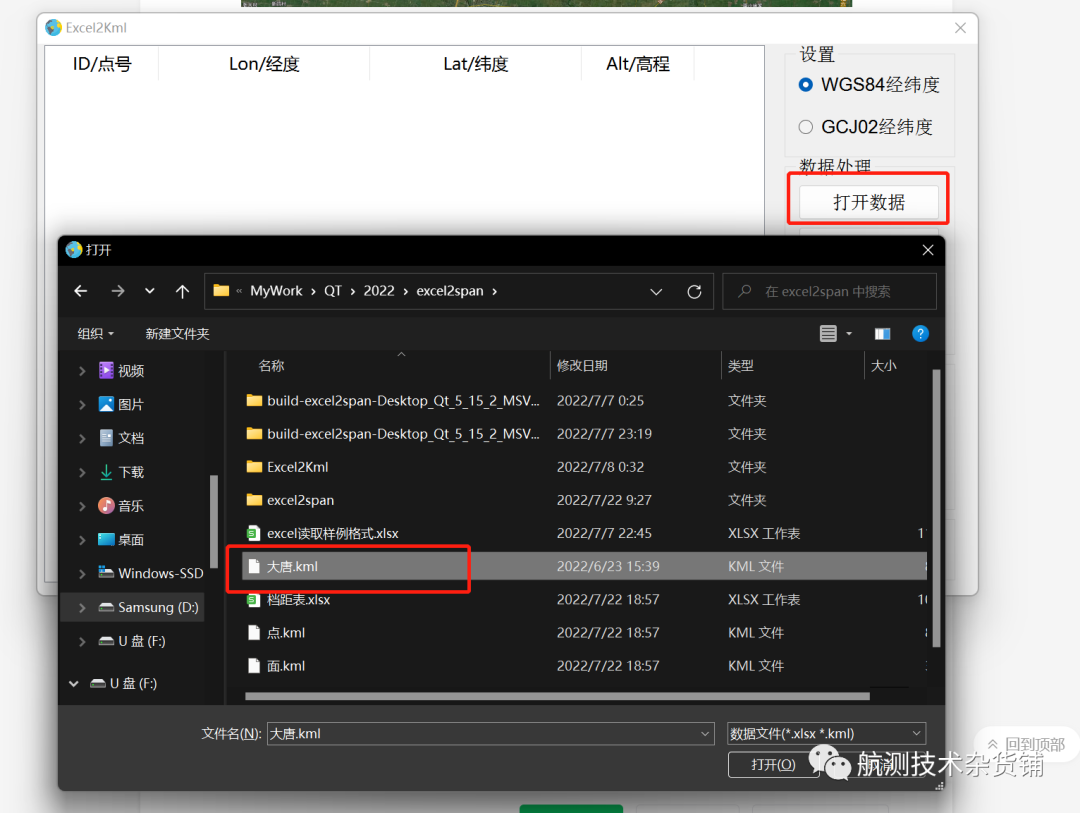This screenshot has width=1080, height=813.
Task: Open the 组织 menu
Action: tap(96, 333)
